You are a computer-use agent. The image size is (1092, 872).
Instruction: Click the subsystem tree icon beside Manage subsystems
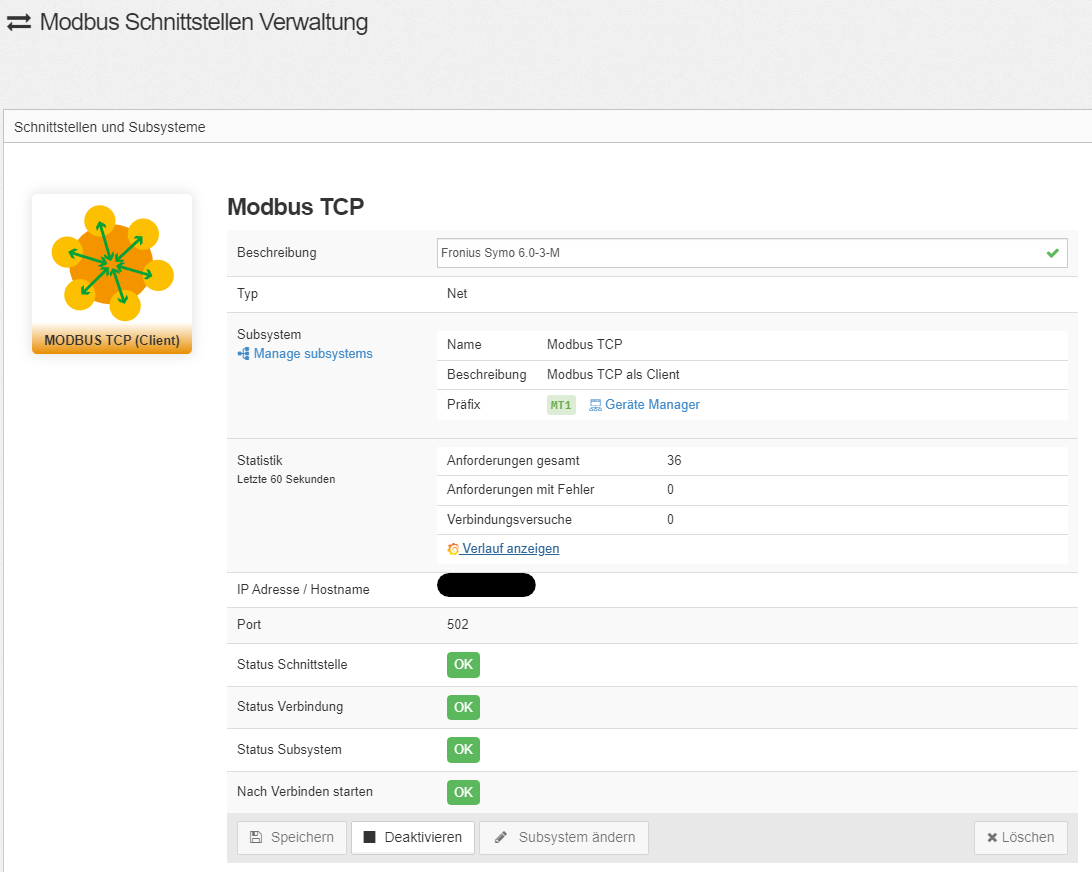click(243, 354)
